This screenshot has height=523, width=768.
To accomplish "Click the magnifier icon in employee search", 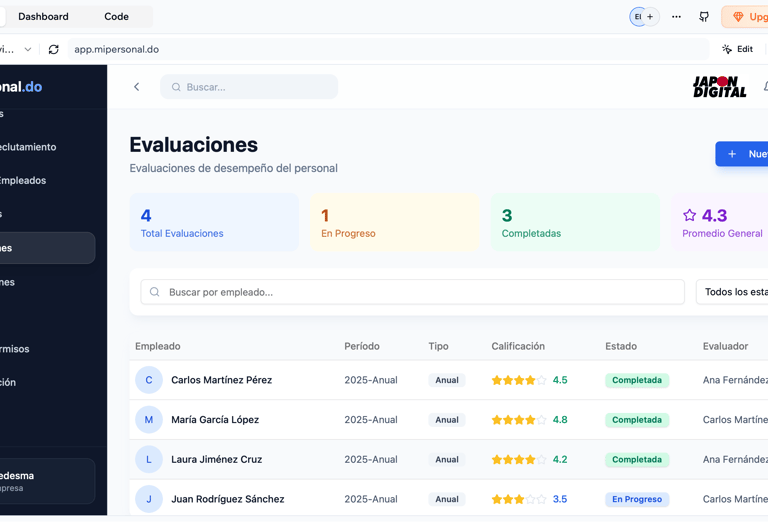I will pos(154,292).
